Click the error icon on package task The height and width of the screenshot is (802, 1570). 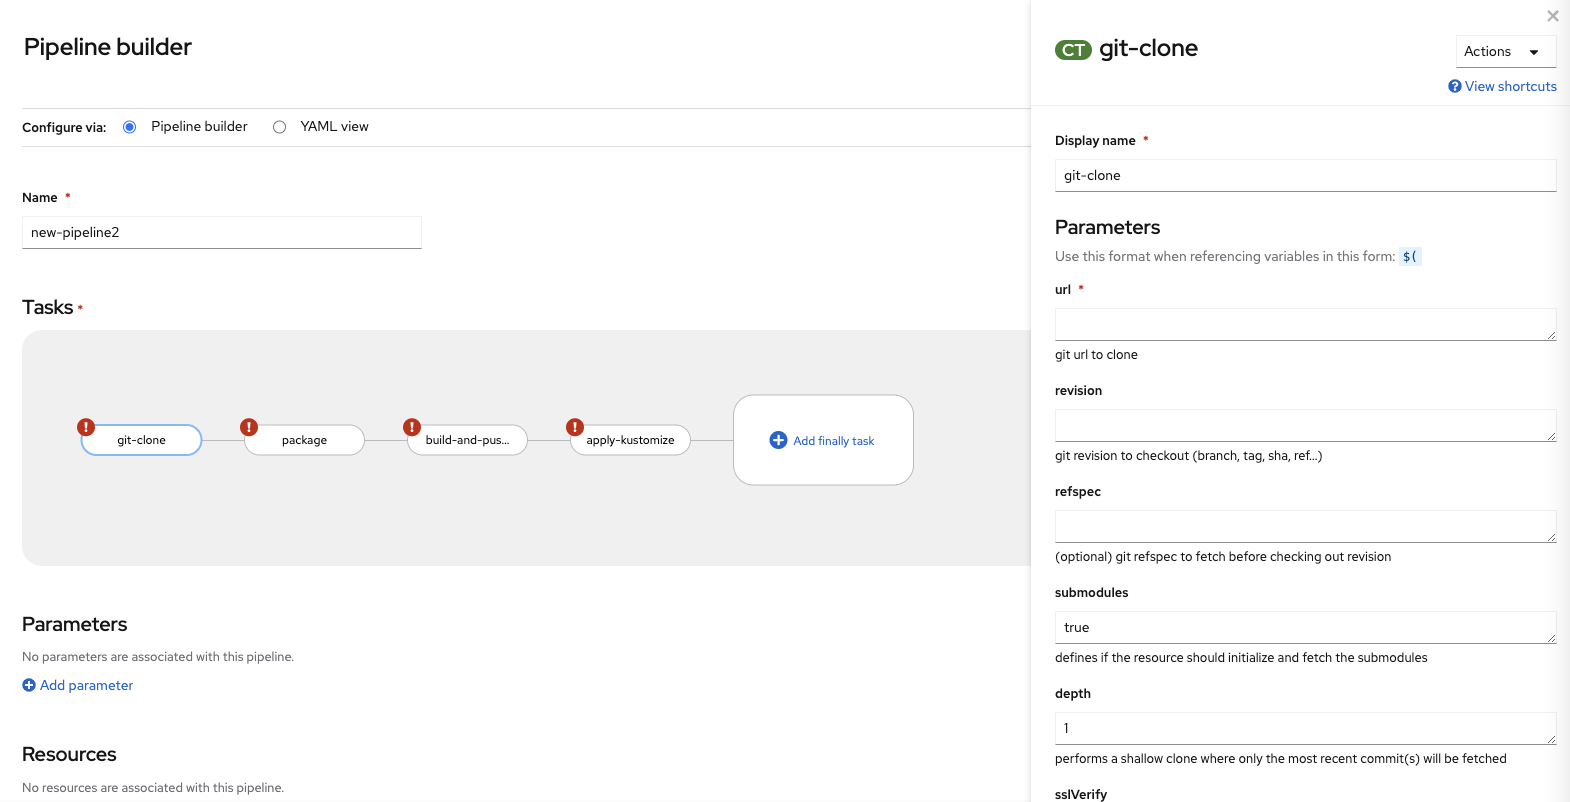(249, 427)
